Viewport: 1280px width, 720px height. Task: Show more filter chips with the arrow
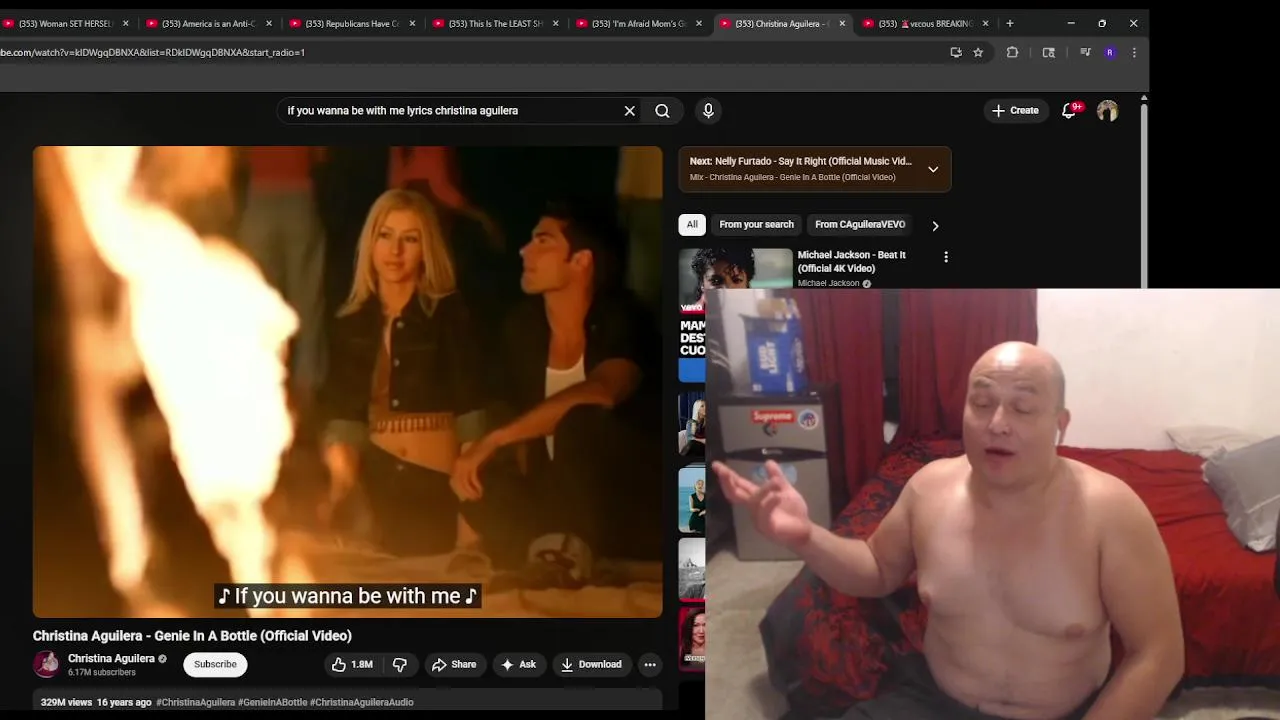[x=935, y=226]
